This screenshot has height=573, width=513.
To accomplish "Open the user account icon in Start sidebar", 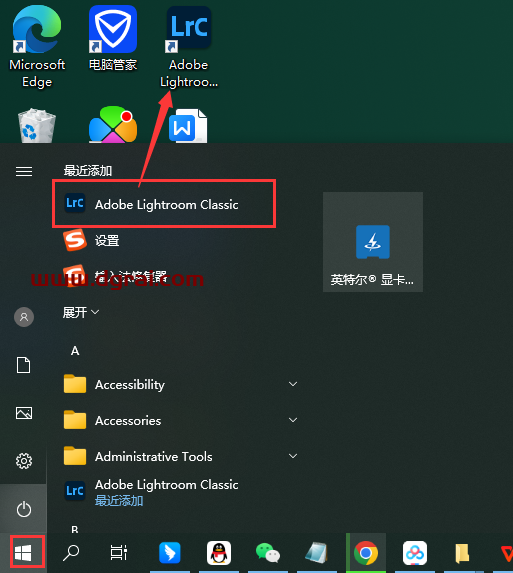I will point(24,317).
